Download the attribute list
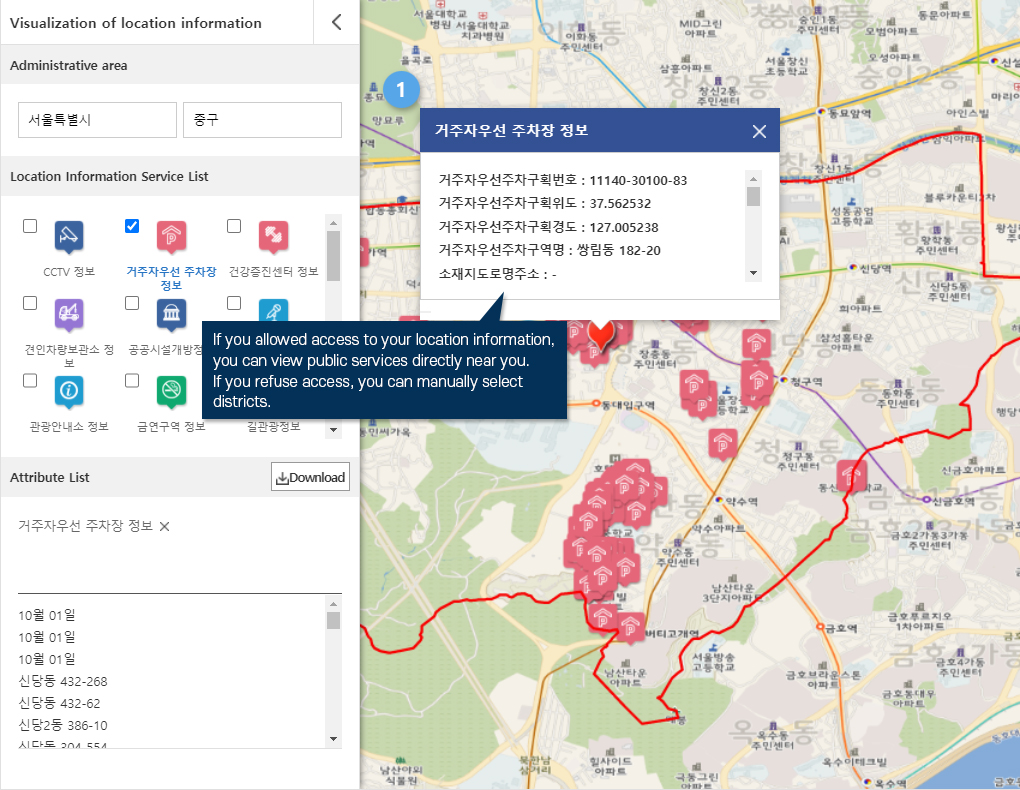This screenshot has height=790, width=1020. (x=310, y=477)
